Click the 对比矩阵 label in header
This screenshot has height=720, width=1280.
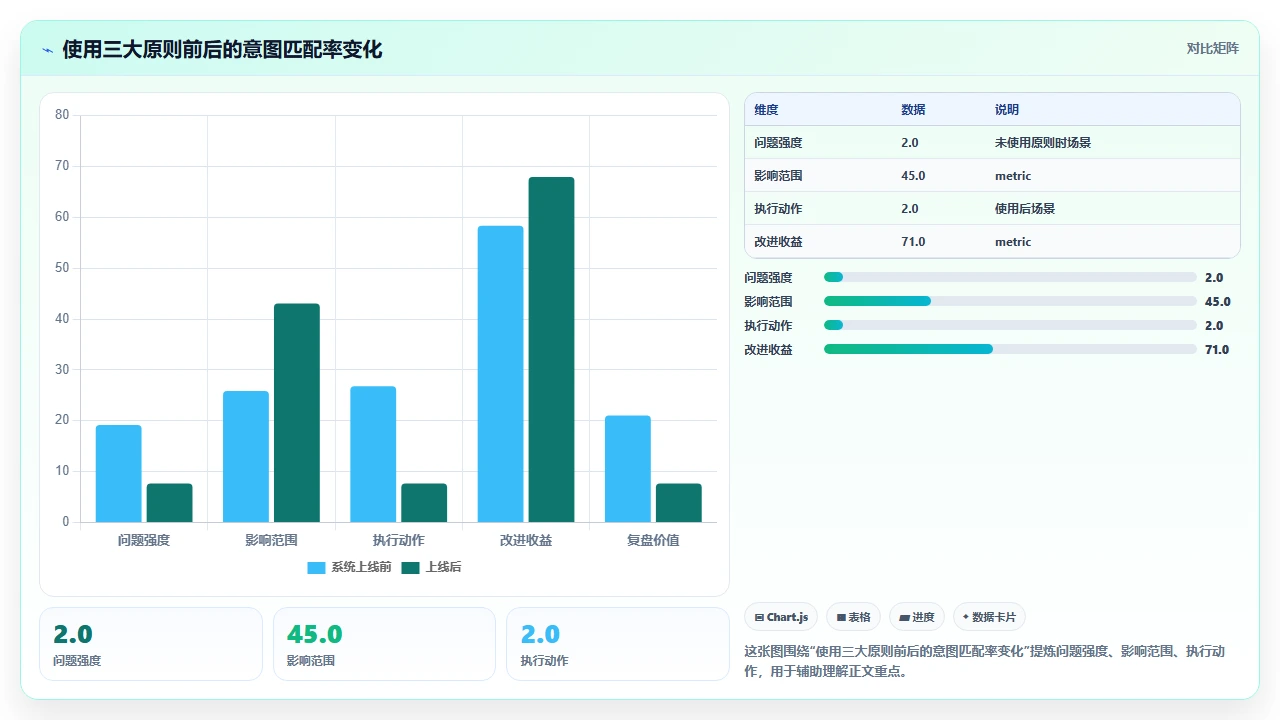point(1212,48)
